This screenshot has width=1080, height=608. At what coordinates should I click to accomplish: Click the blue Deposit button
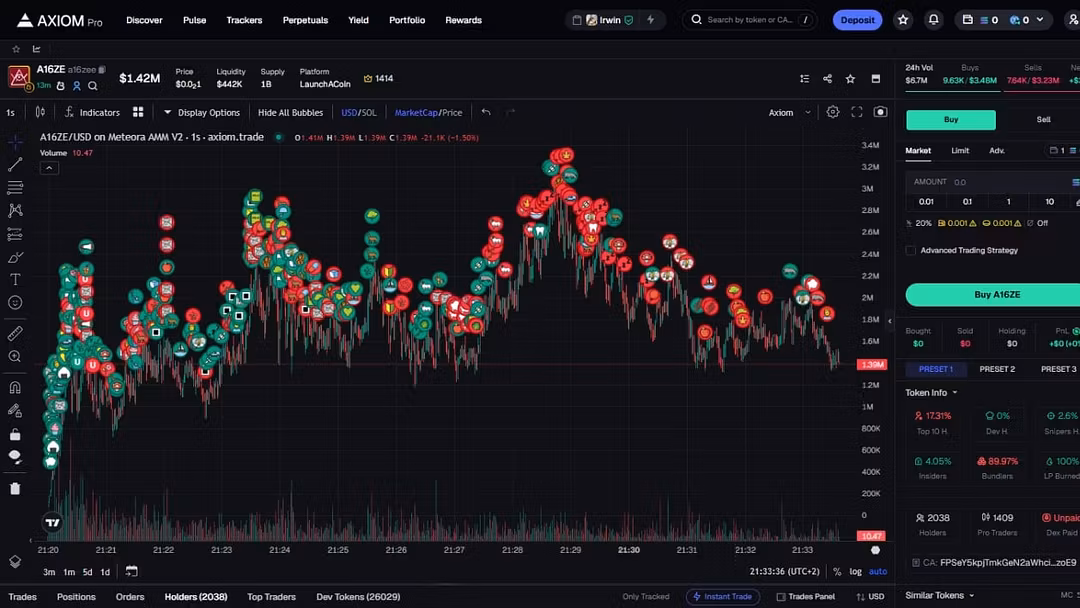[857, 20]
